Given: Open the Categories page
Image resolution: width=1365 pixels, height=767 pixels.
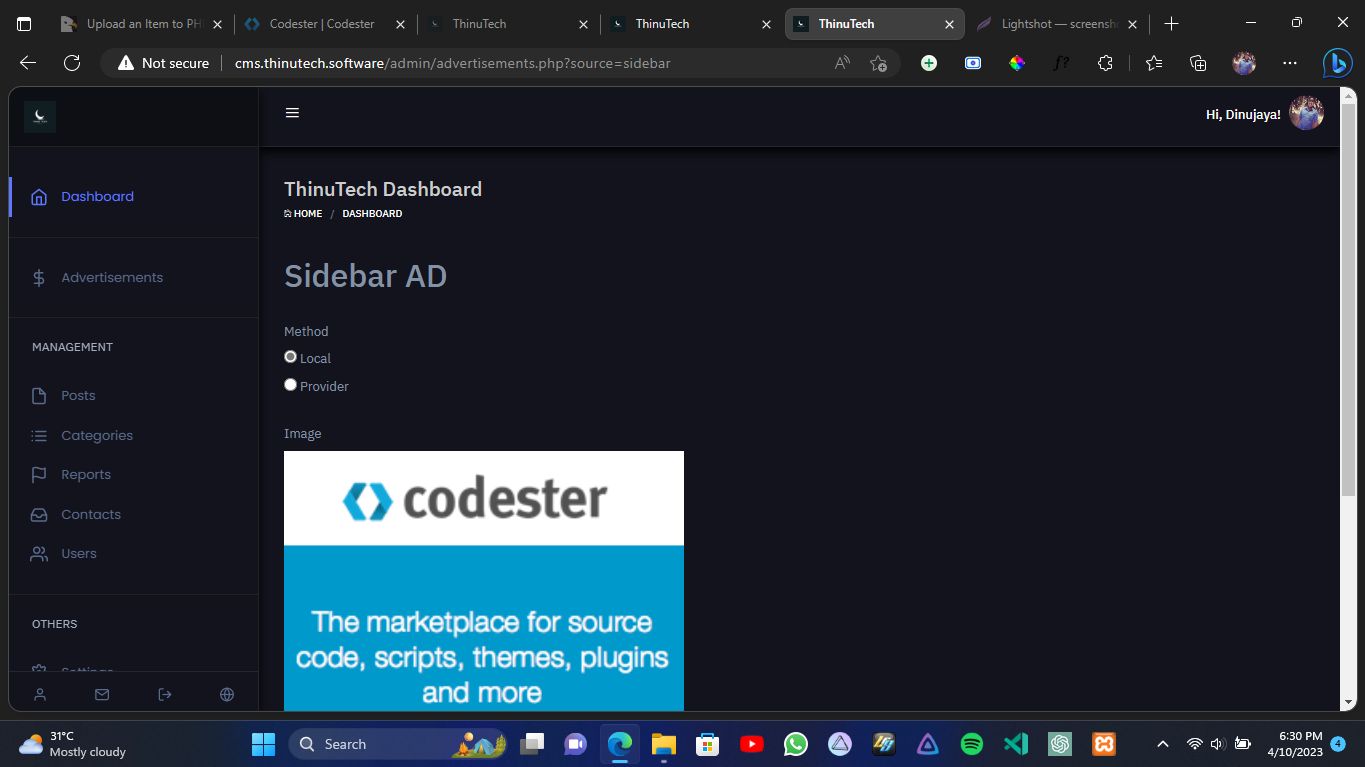Looking at the screenshot, I should (x=97, y=435).
